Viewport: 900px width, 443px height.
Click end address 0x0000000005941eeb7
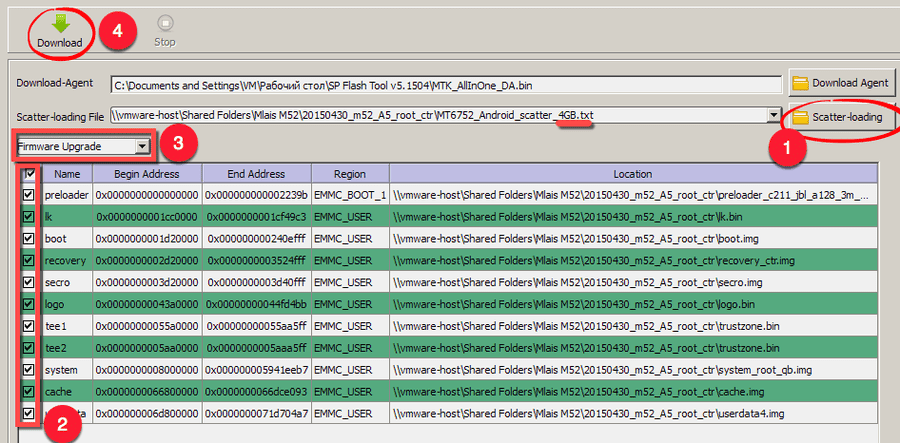[x=257, y=370]
